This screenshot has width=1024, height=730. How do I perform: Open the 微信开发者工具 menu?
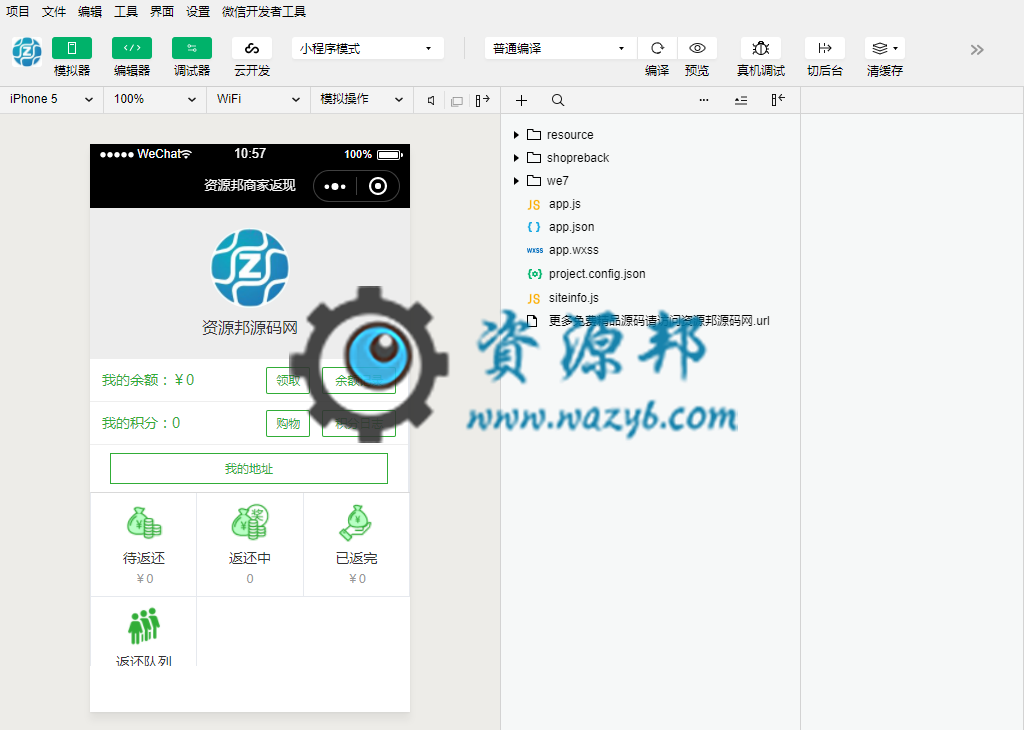pyautogui.click(x=264, y=12)
